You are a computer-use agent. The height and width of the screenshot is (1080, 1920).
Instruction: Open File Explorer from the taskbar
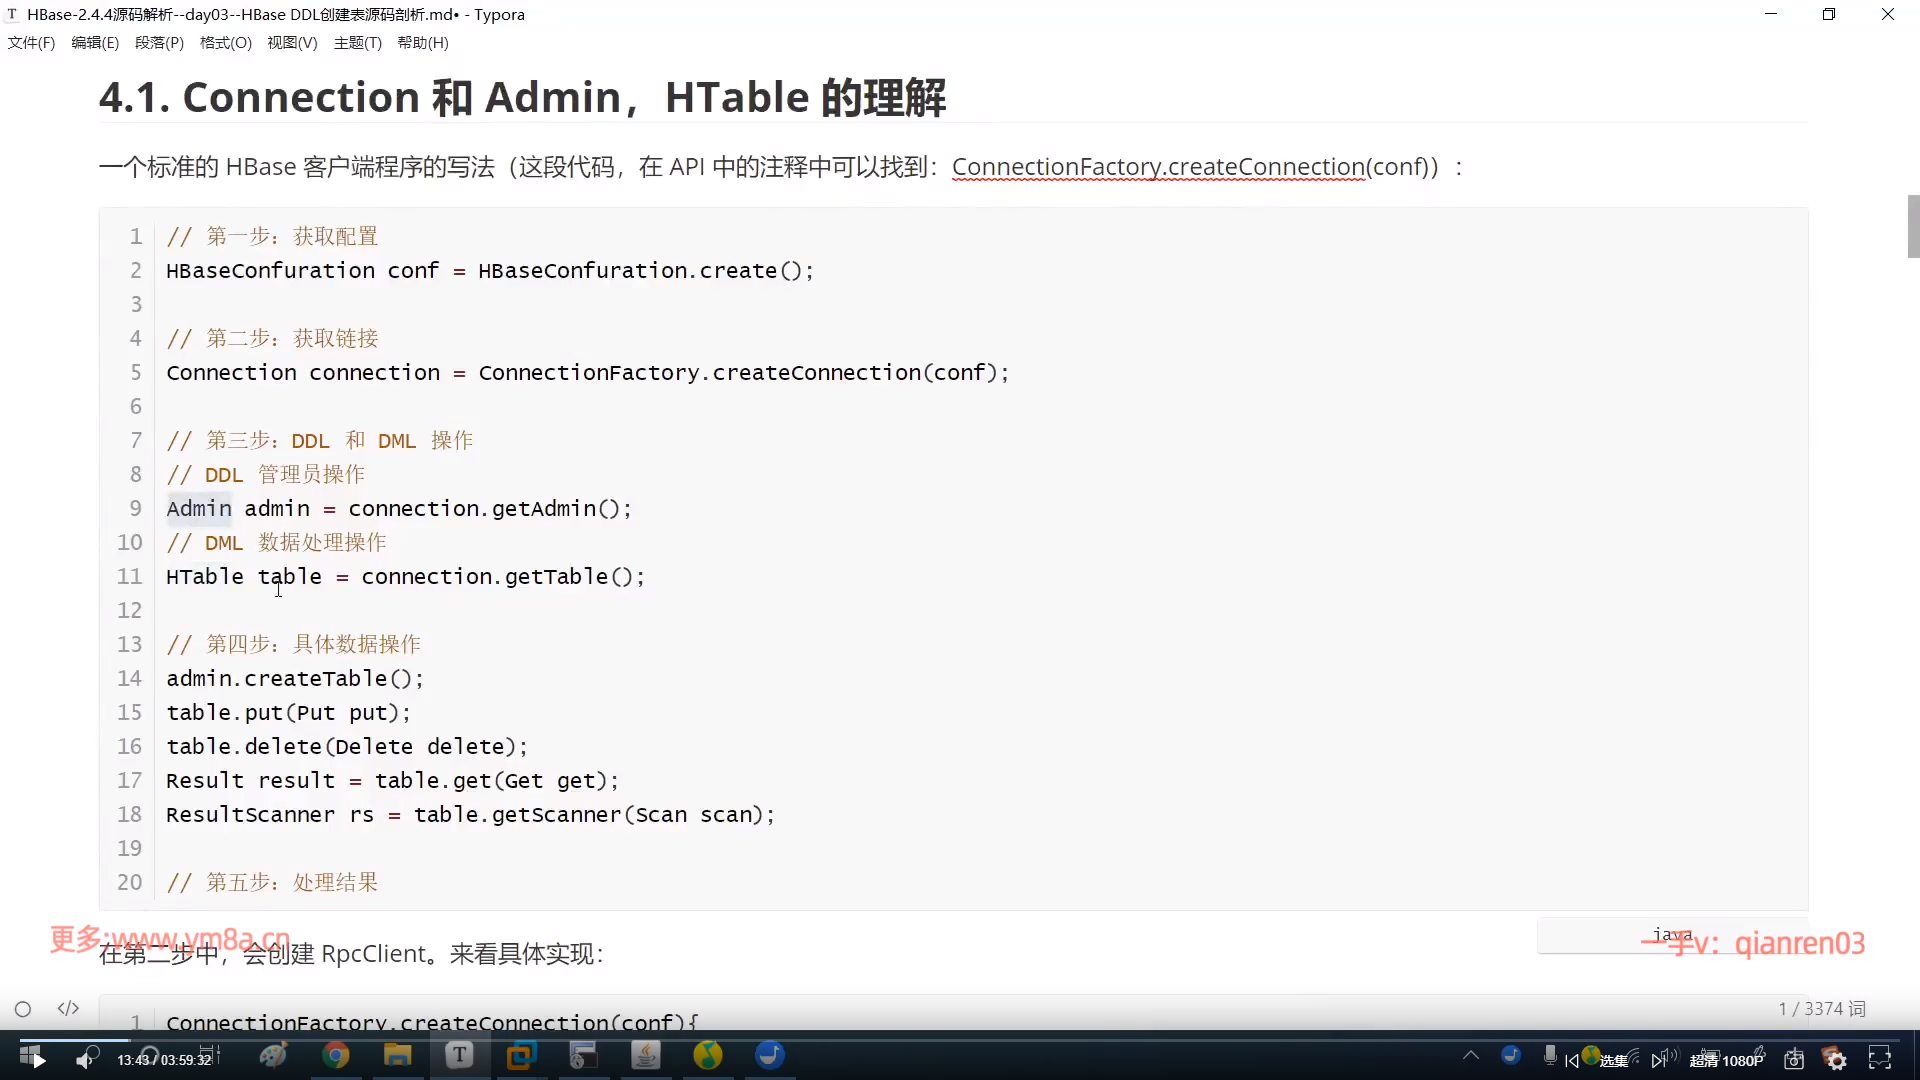click(x=397, y=1055)
